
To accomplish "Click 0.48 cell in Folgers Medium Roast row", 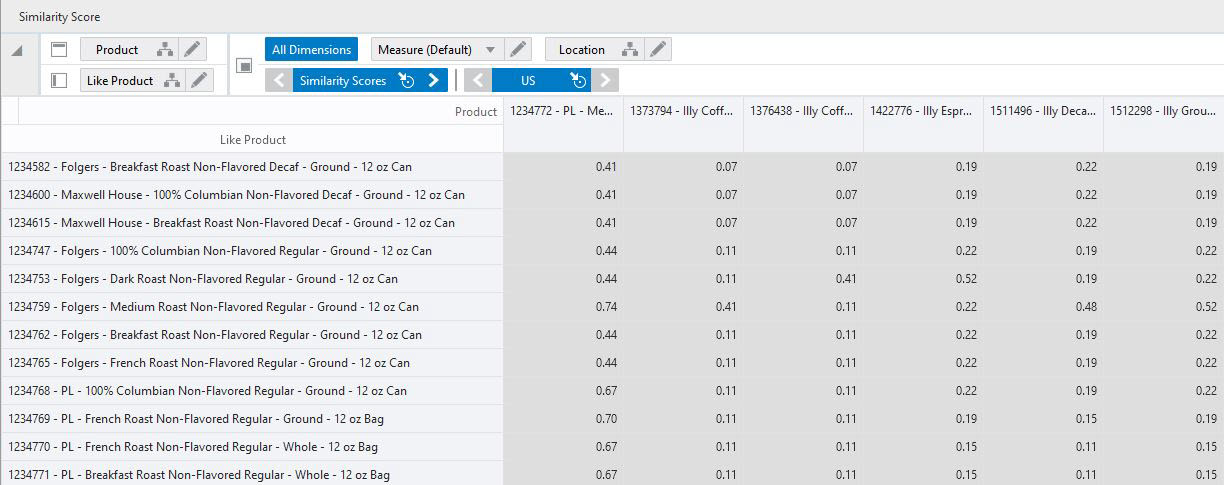I will pyautogui.click(x=1043, y=307).
